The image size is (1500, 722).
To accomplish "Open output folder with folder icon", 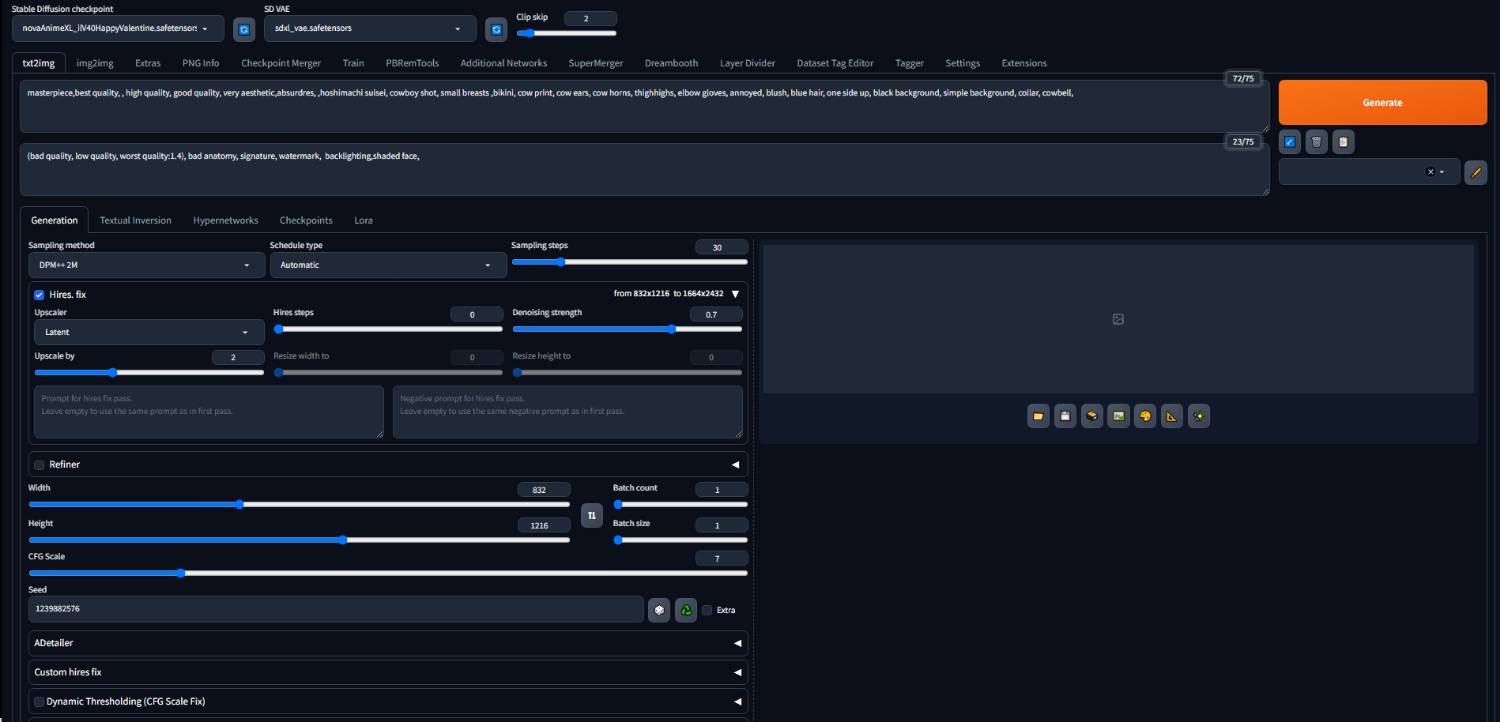I will tap(1038, 416).
